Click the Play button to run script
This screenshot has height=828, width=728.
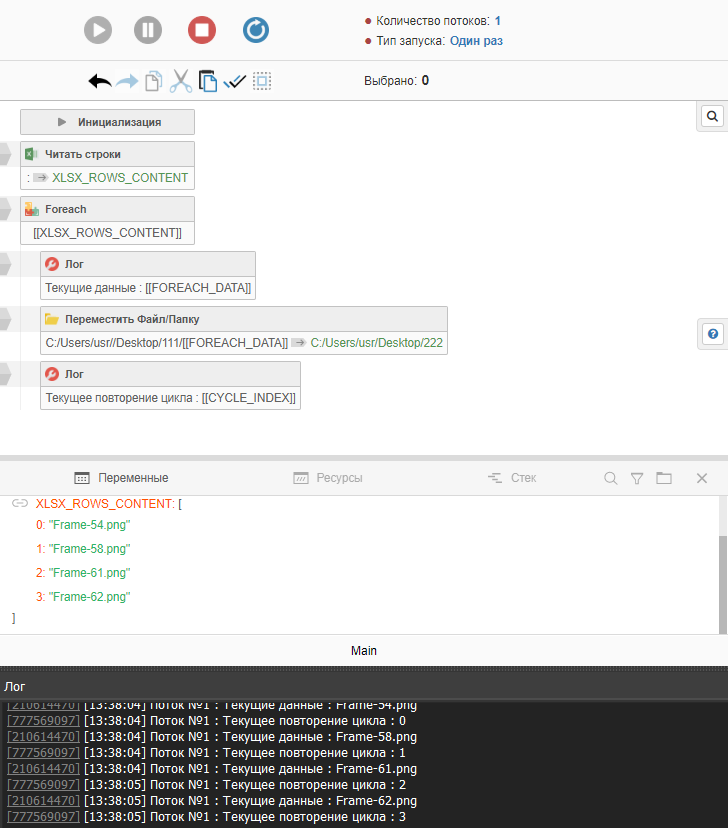click(x=98, y=30)
